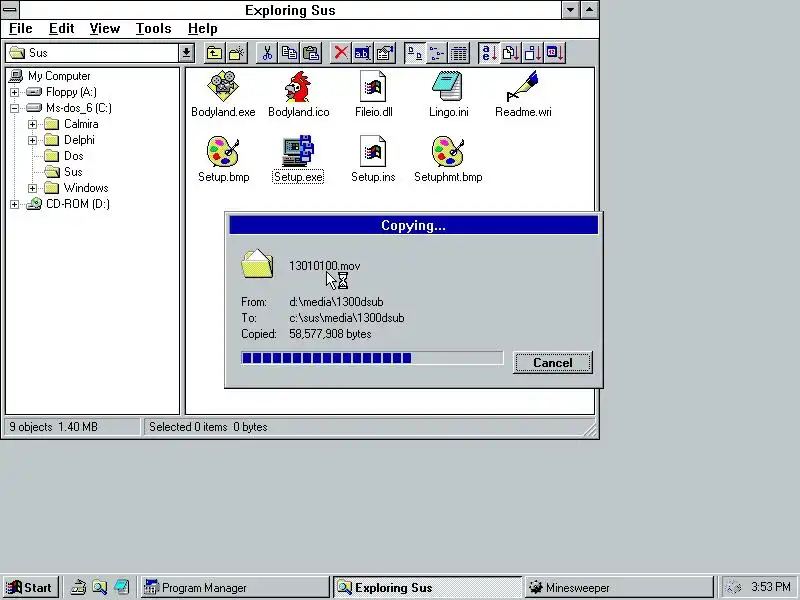Viewport: 800px width, 600px height.
Task: Open the File menu
Action: click(21, 29)
